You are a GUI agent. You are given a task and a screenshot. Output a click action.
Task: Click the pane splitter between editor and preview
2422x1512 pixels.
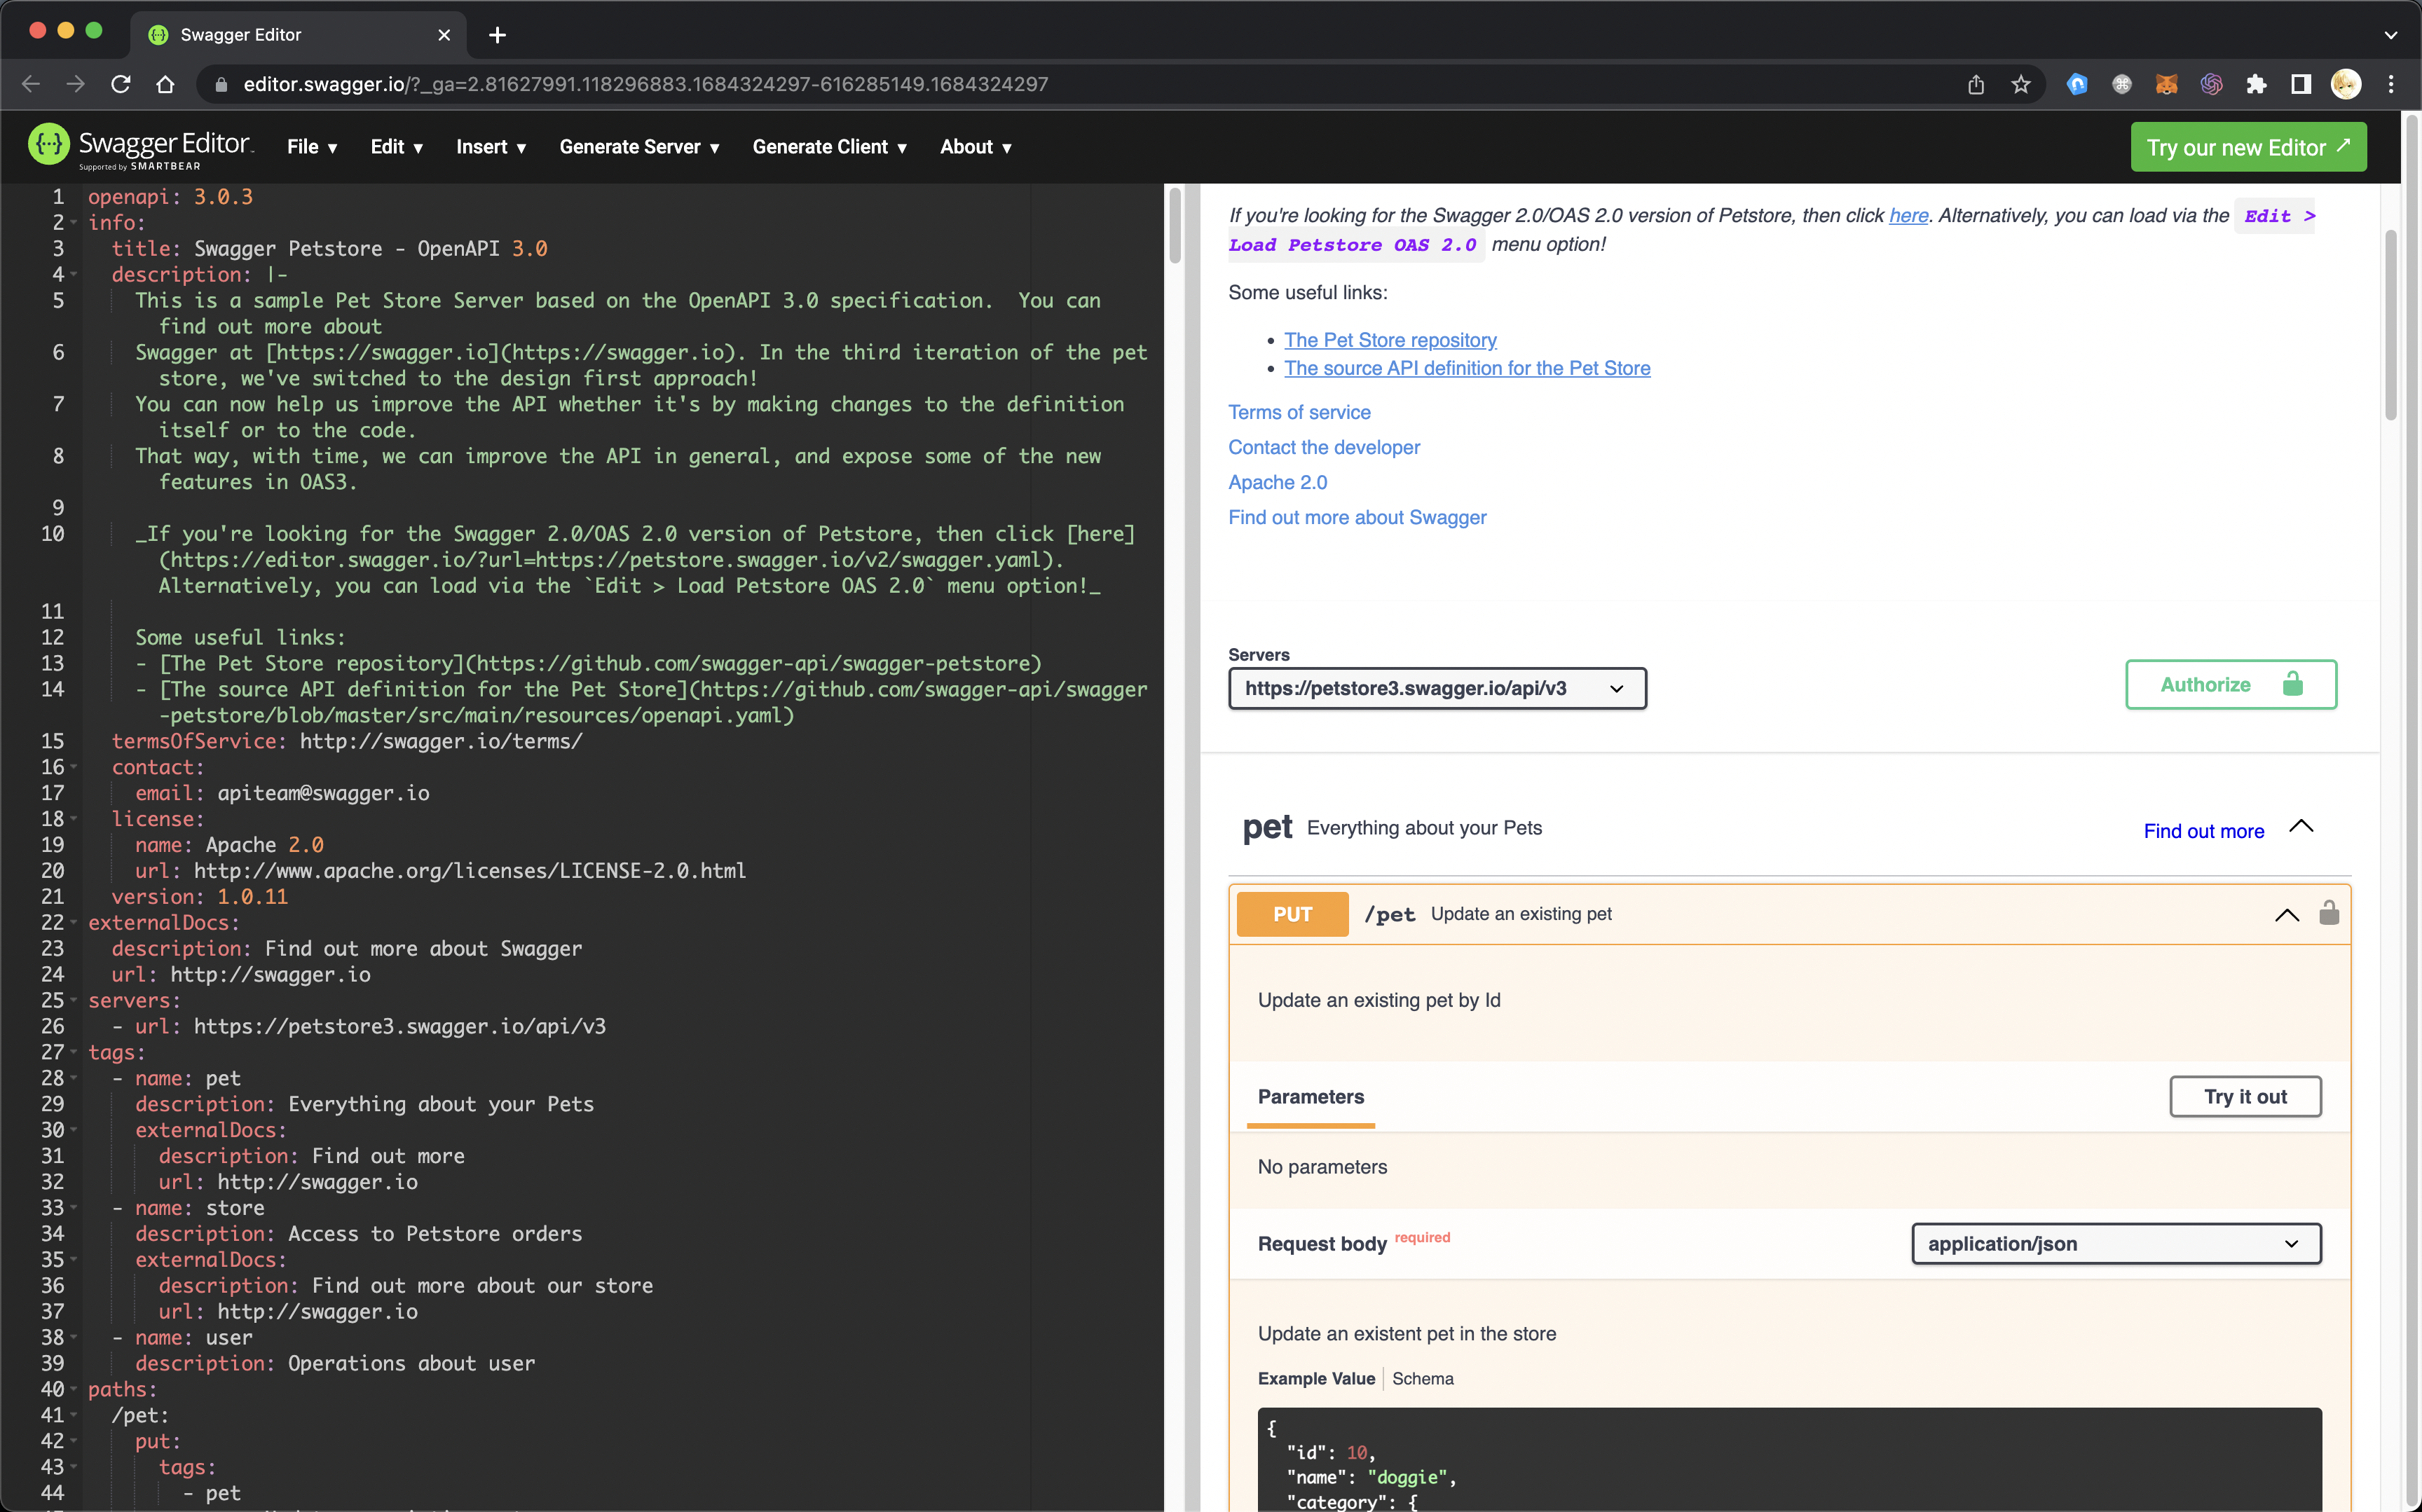coord(1191,847)
